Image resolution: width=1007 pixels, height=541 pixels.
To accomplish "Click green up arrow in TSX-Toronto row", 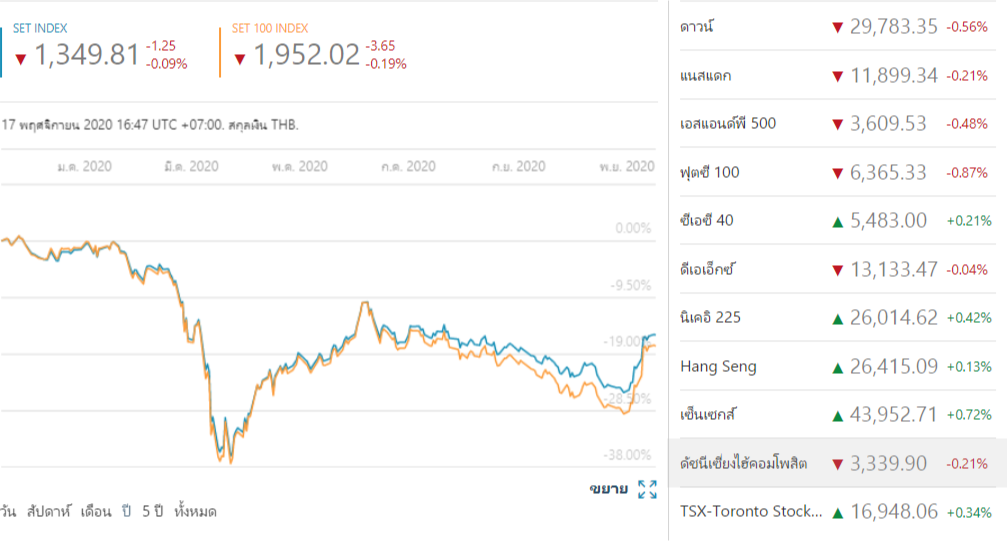I will point(838,513).
